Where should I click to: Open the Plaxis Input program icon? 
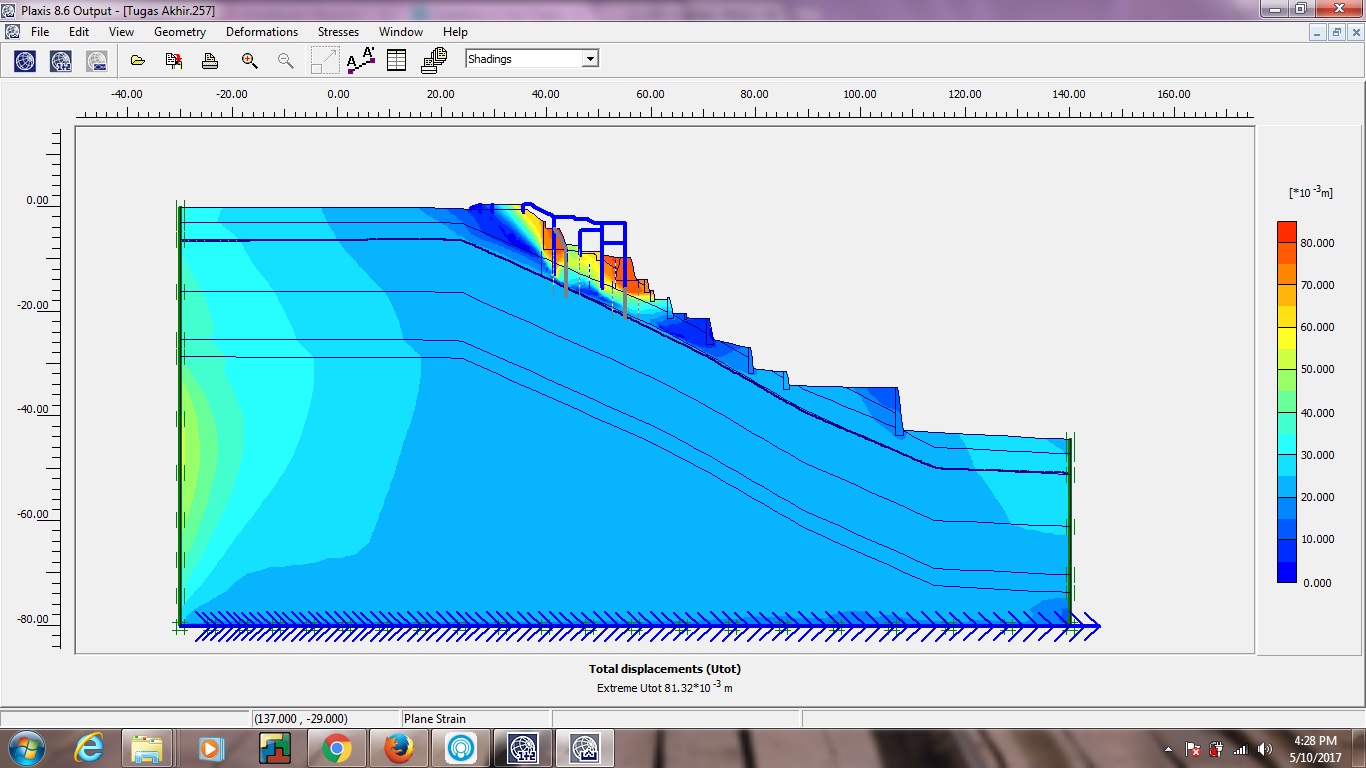point(25,61)
